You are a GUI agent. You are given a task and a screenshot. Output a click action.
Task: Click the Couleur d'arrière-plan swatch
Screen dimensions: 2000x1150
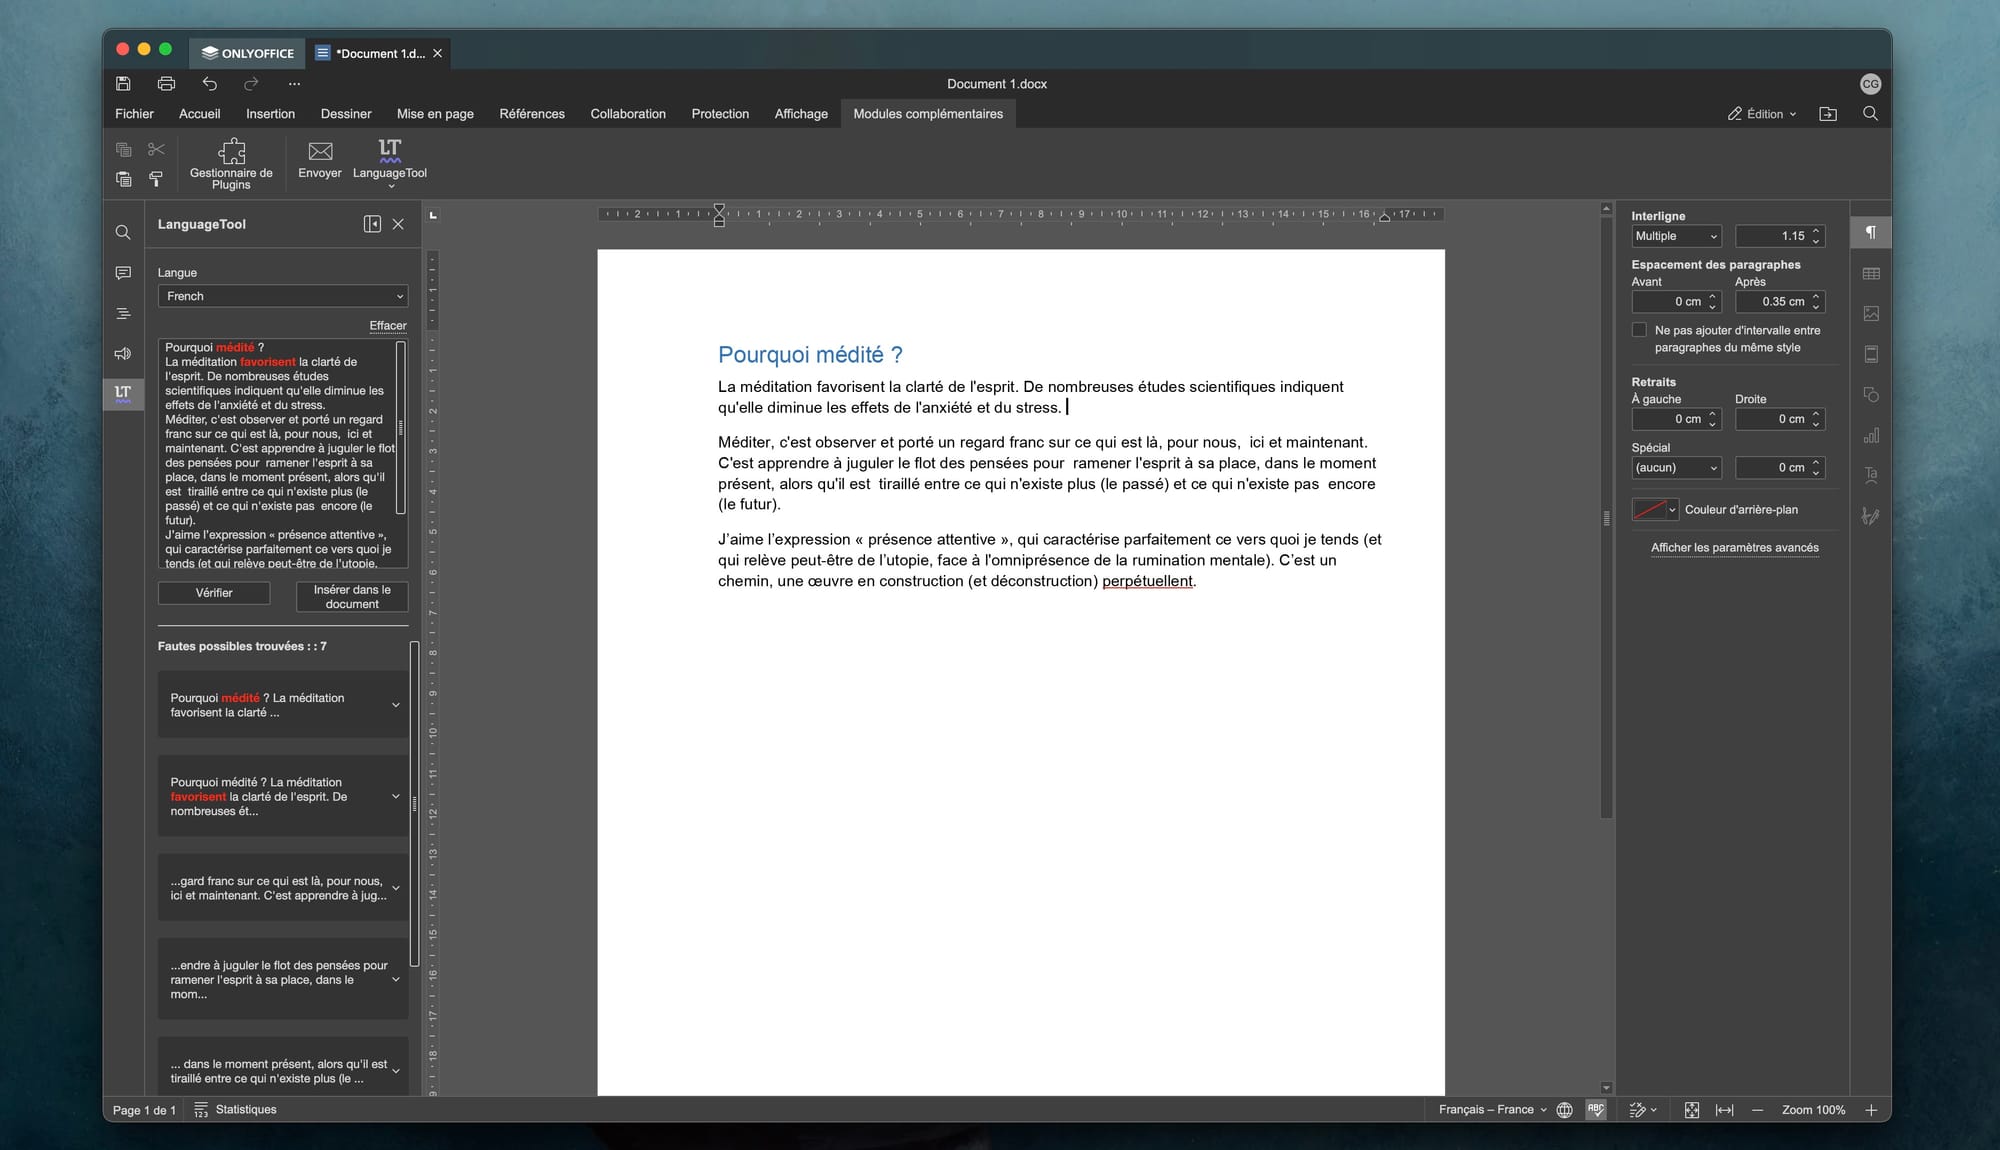pyautogui.click(x=1649, y=509)
